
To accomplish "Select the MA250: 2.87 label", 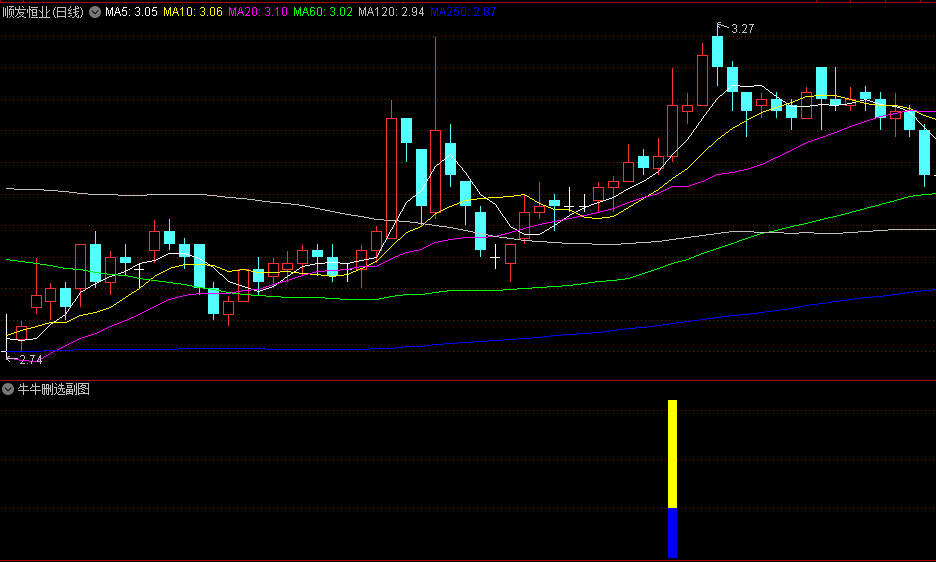I will coord(463,12).
